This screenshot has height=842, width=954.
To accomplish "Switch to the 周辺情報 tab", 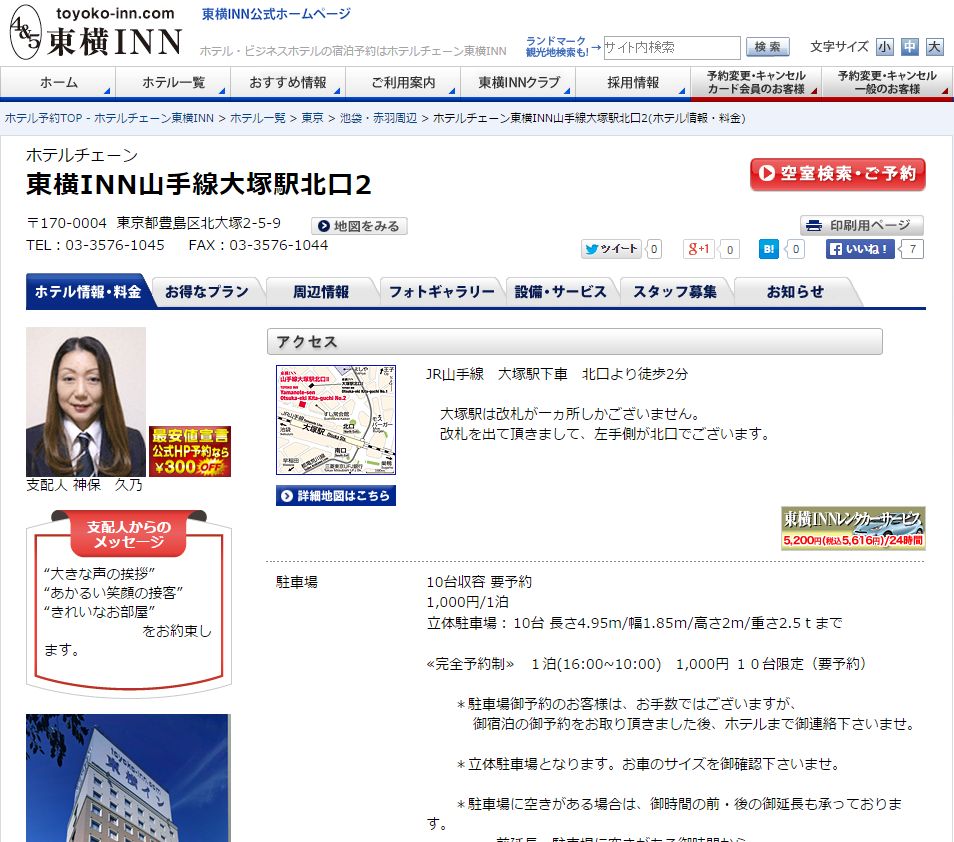I will point(321,292).
